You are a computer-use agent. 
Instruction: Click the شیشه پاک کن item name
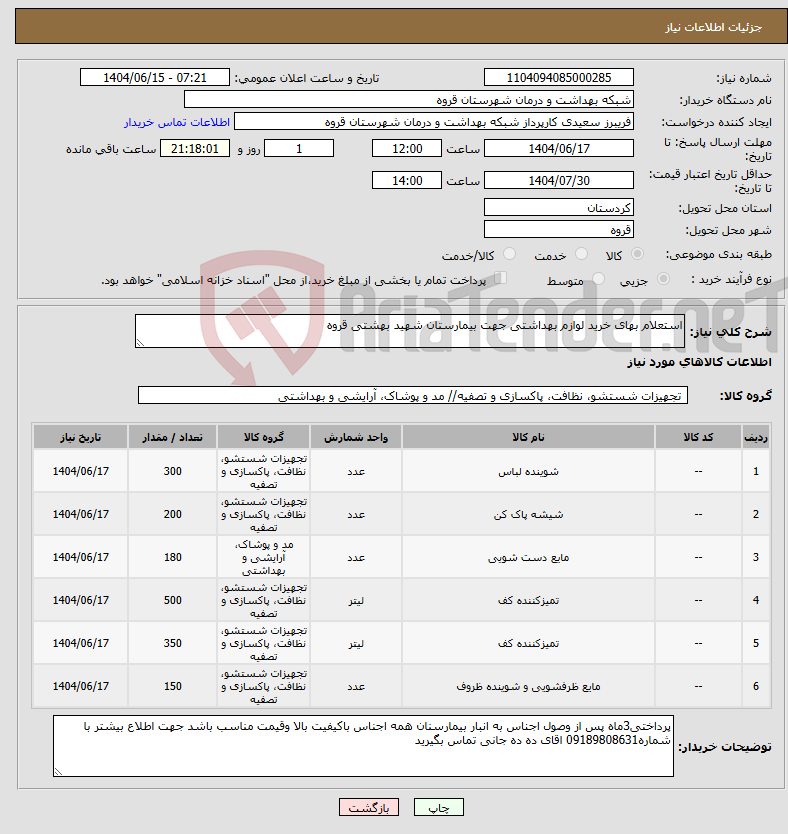tap(528, 514)
